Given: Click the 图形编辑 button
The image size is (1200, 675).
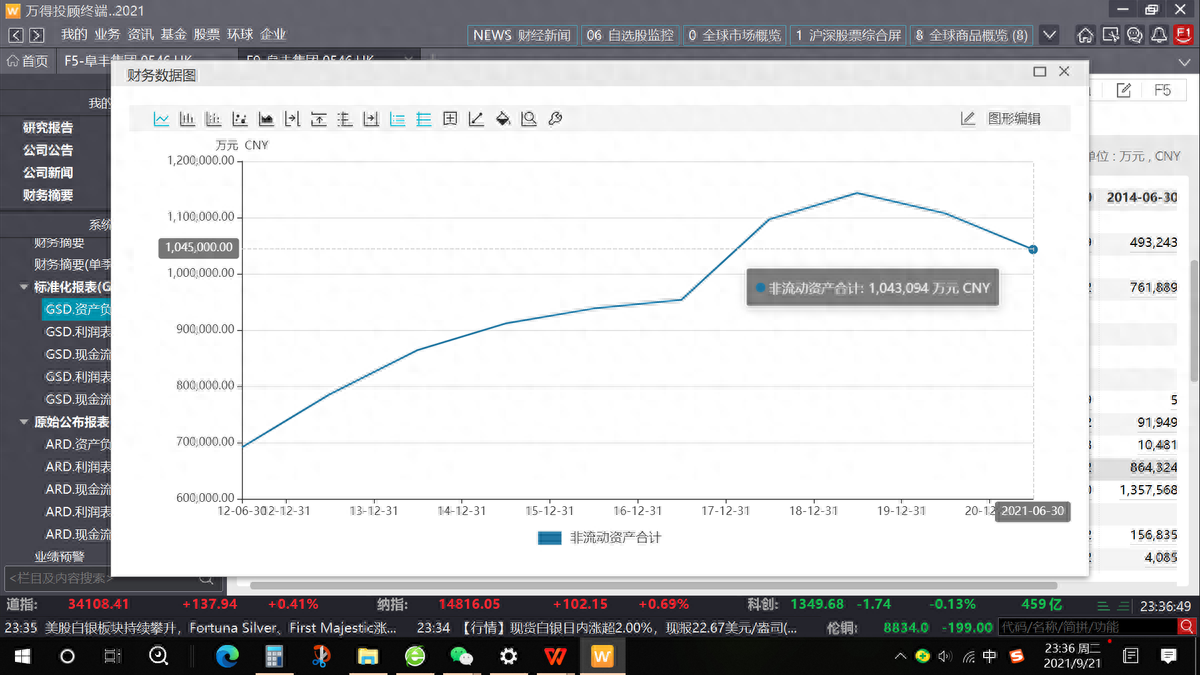Looking at the screenshot, I should pyautogui.click(x=1001, y=119).
